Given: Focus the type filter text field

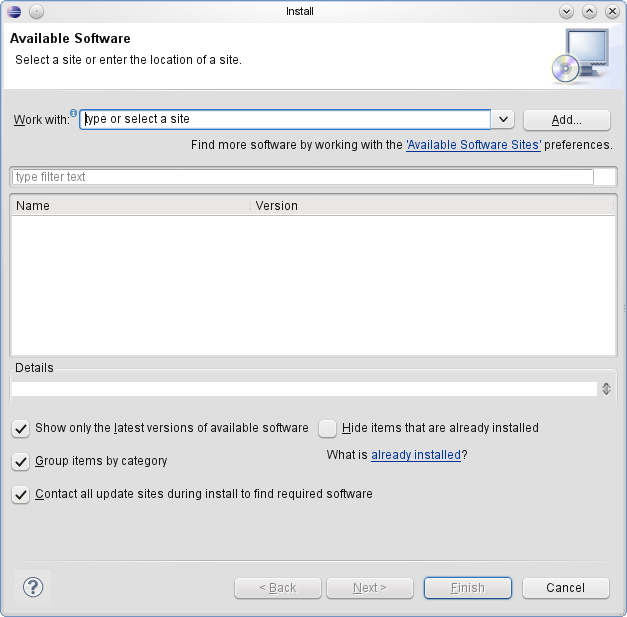Looking at the screenshot, I should pos(300,177).
